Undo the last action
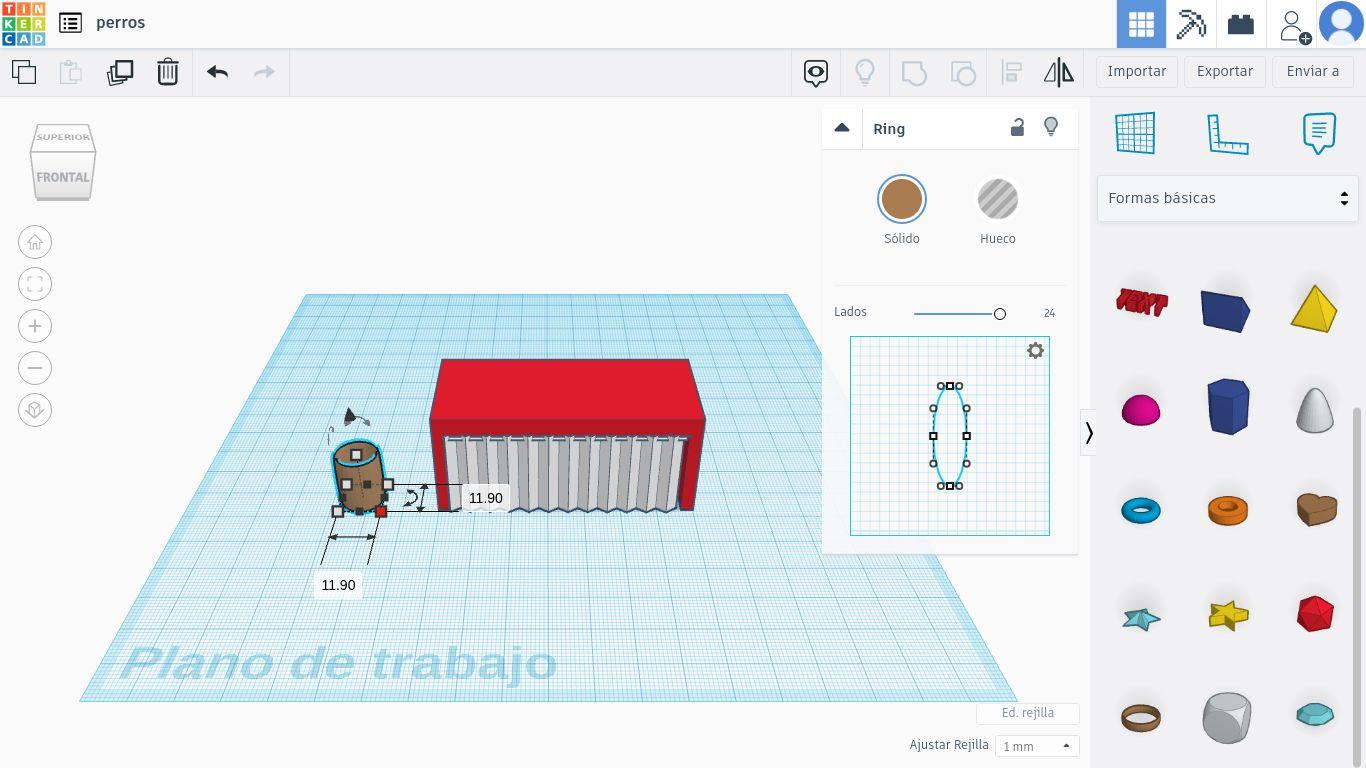Viewport: 1366px width, 768px height. [217, 72]
